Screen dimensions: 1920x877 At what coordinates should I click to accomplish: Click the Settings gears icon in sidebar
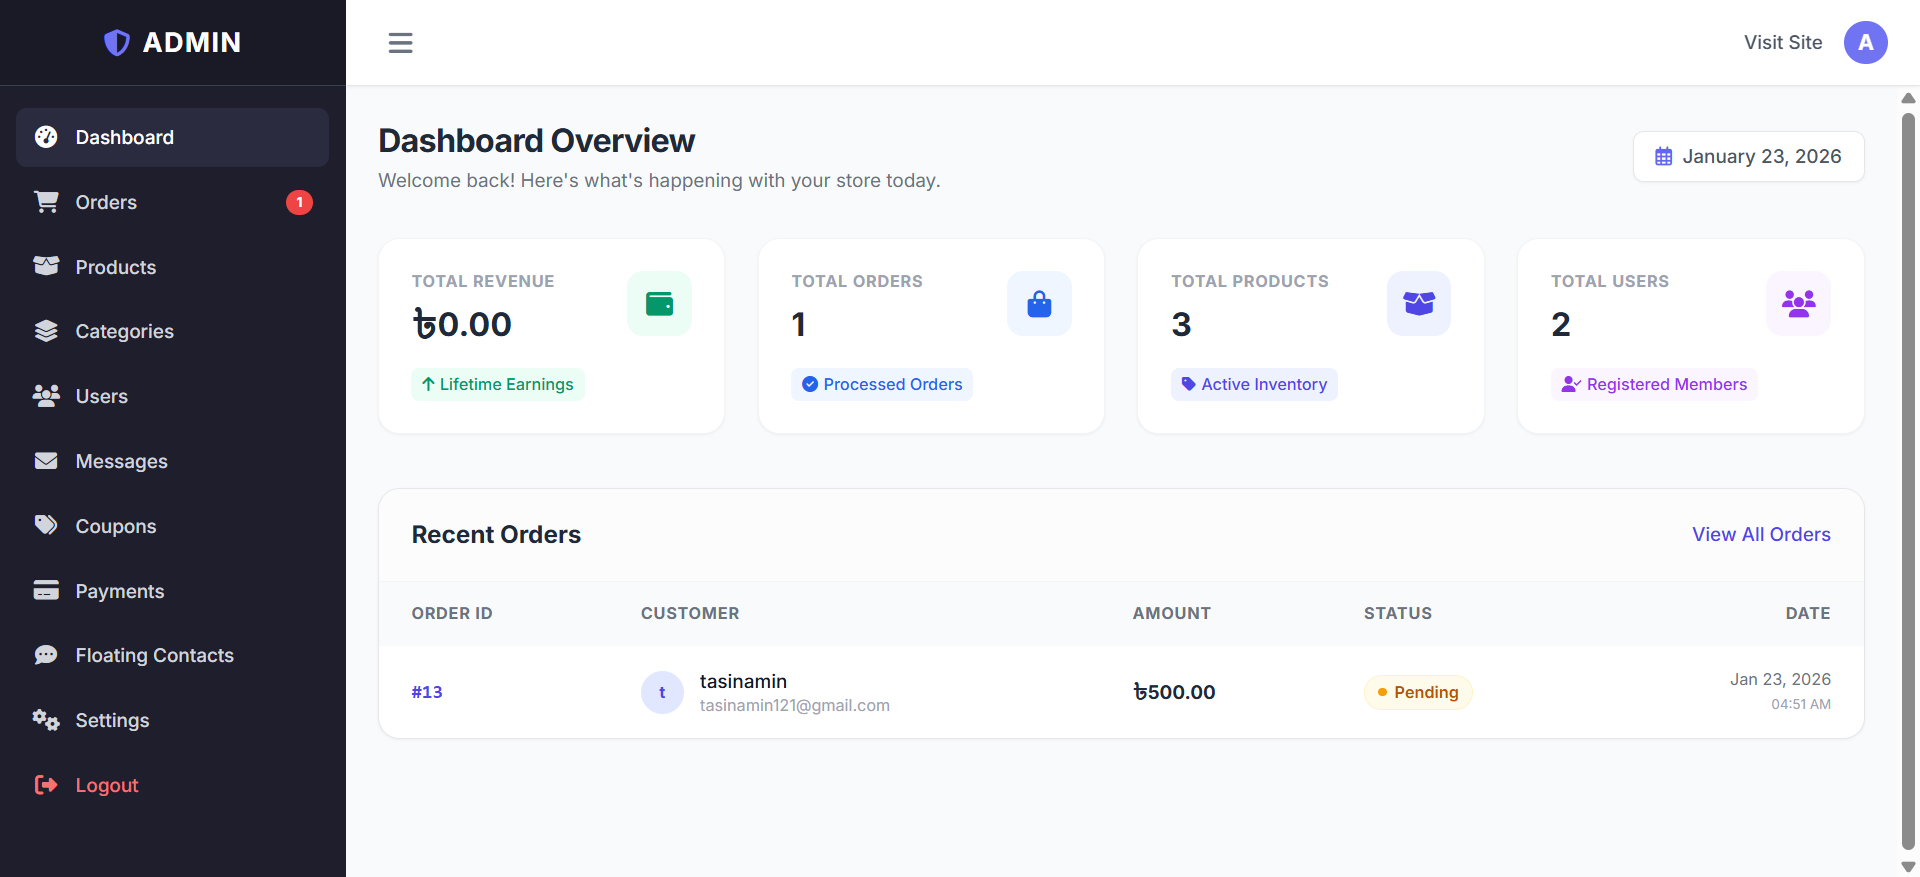point(46,720)
